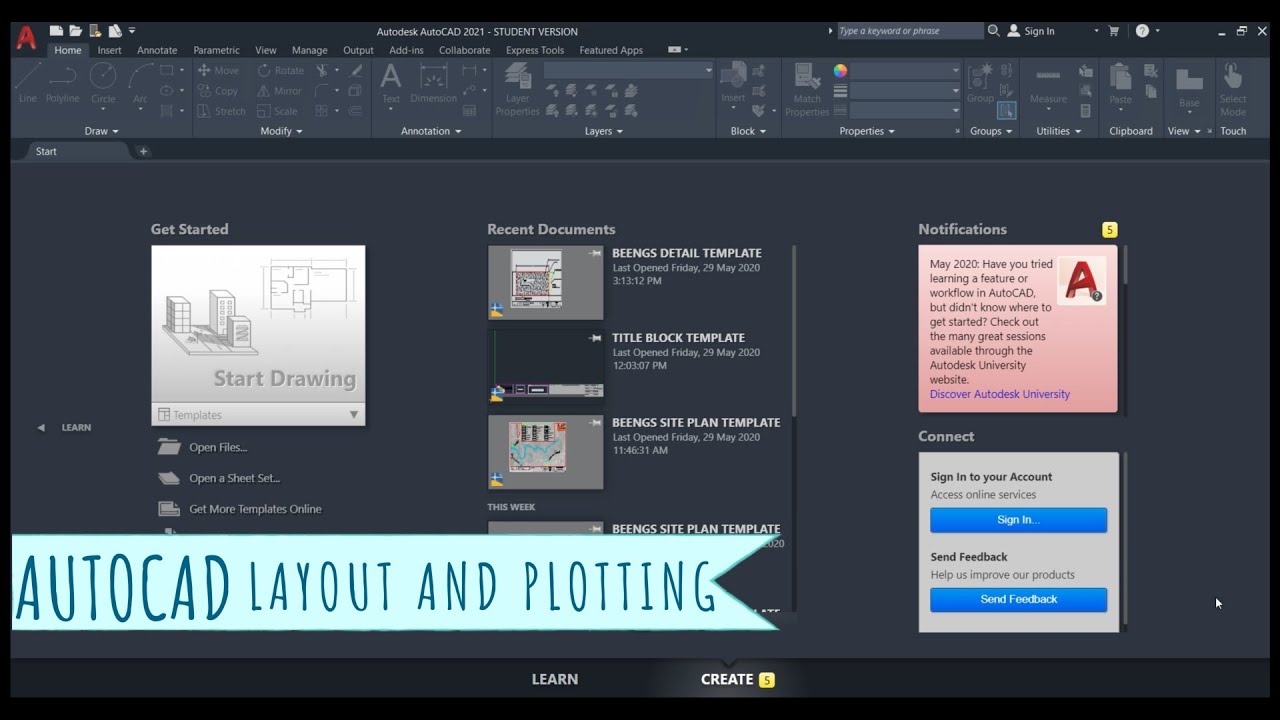1280x720 pixels.
Task: Click the Stretch tool
Action: point(221,112)
